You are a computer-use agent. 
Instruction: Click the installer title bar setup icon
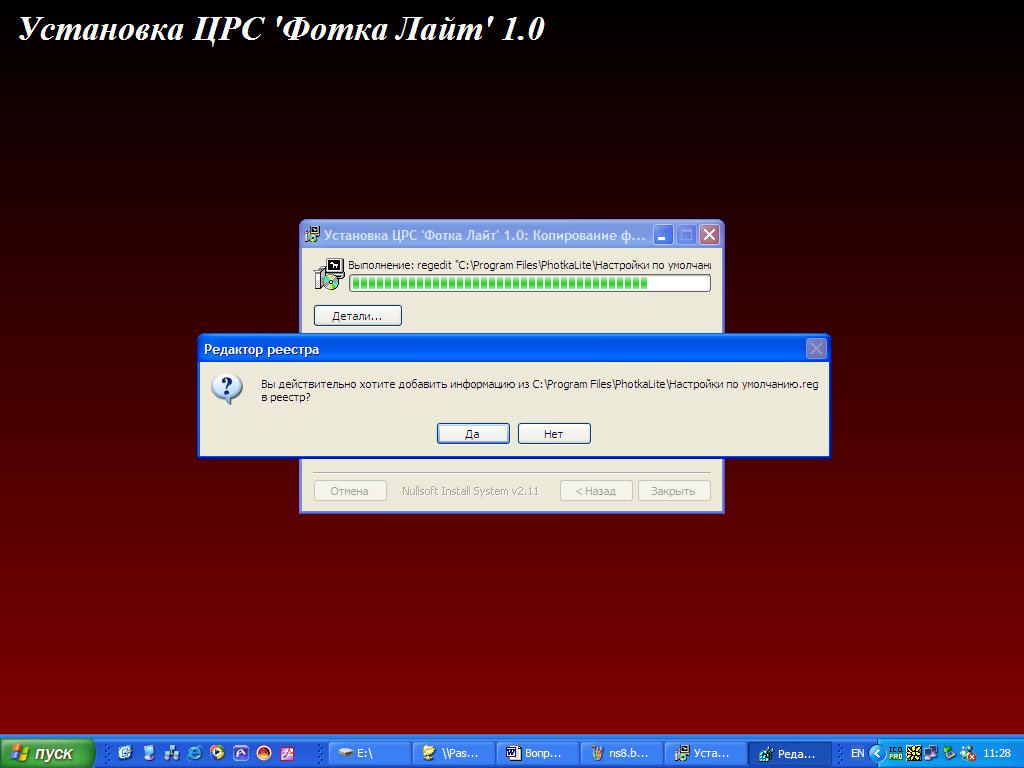[312, 235]
